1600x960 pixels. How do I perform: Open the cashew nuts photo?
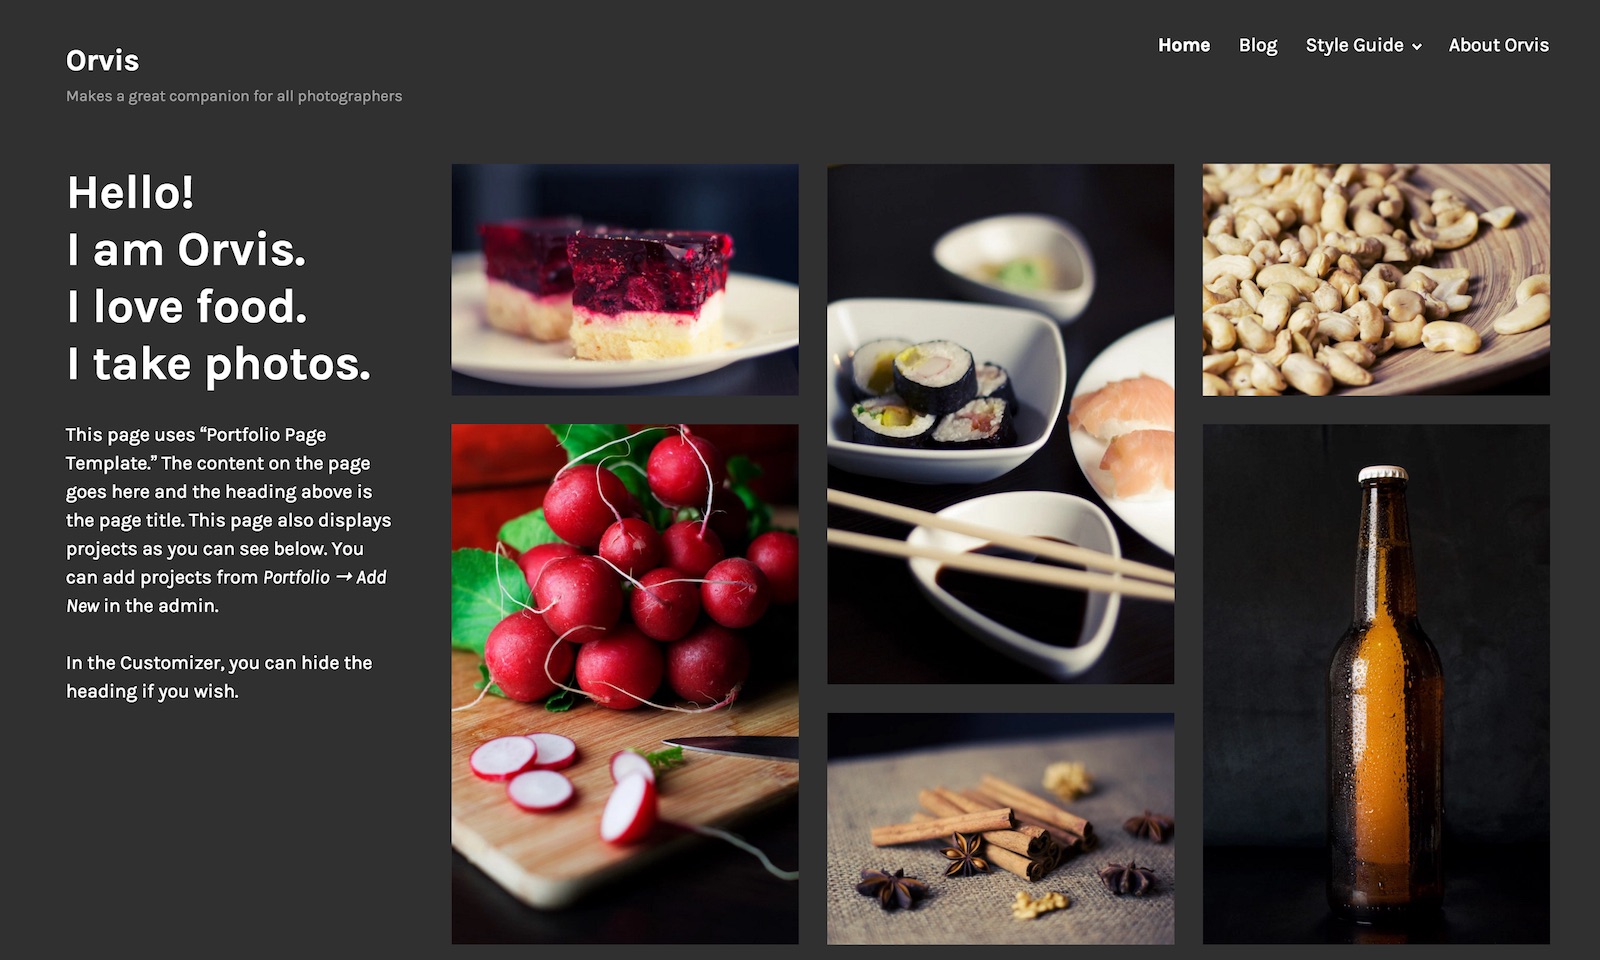point(1376,280)
